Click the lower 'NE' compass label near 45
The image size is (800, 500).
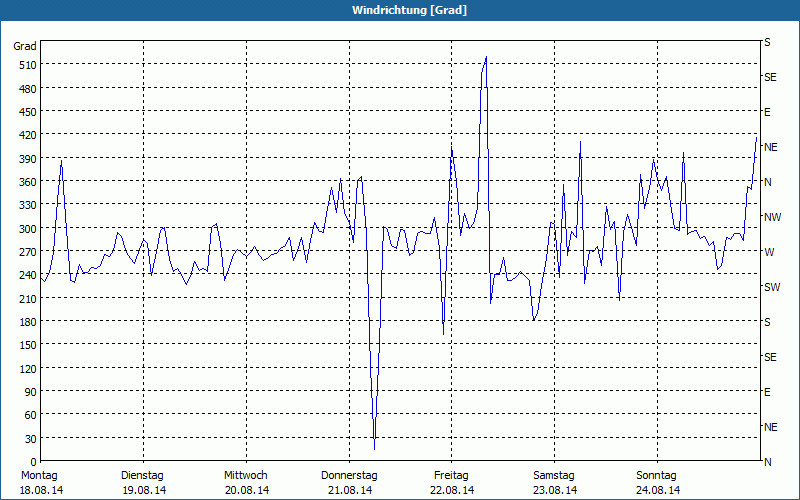coord(771,427)
